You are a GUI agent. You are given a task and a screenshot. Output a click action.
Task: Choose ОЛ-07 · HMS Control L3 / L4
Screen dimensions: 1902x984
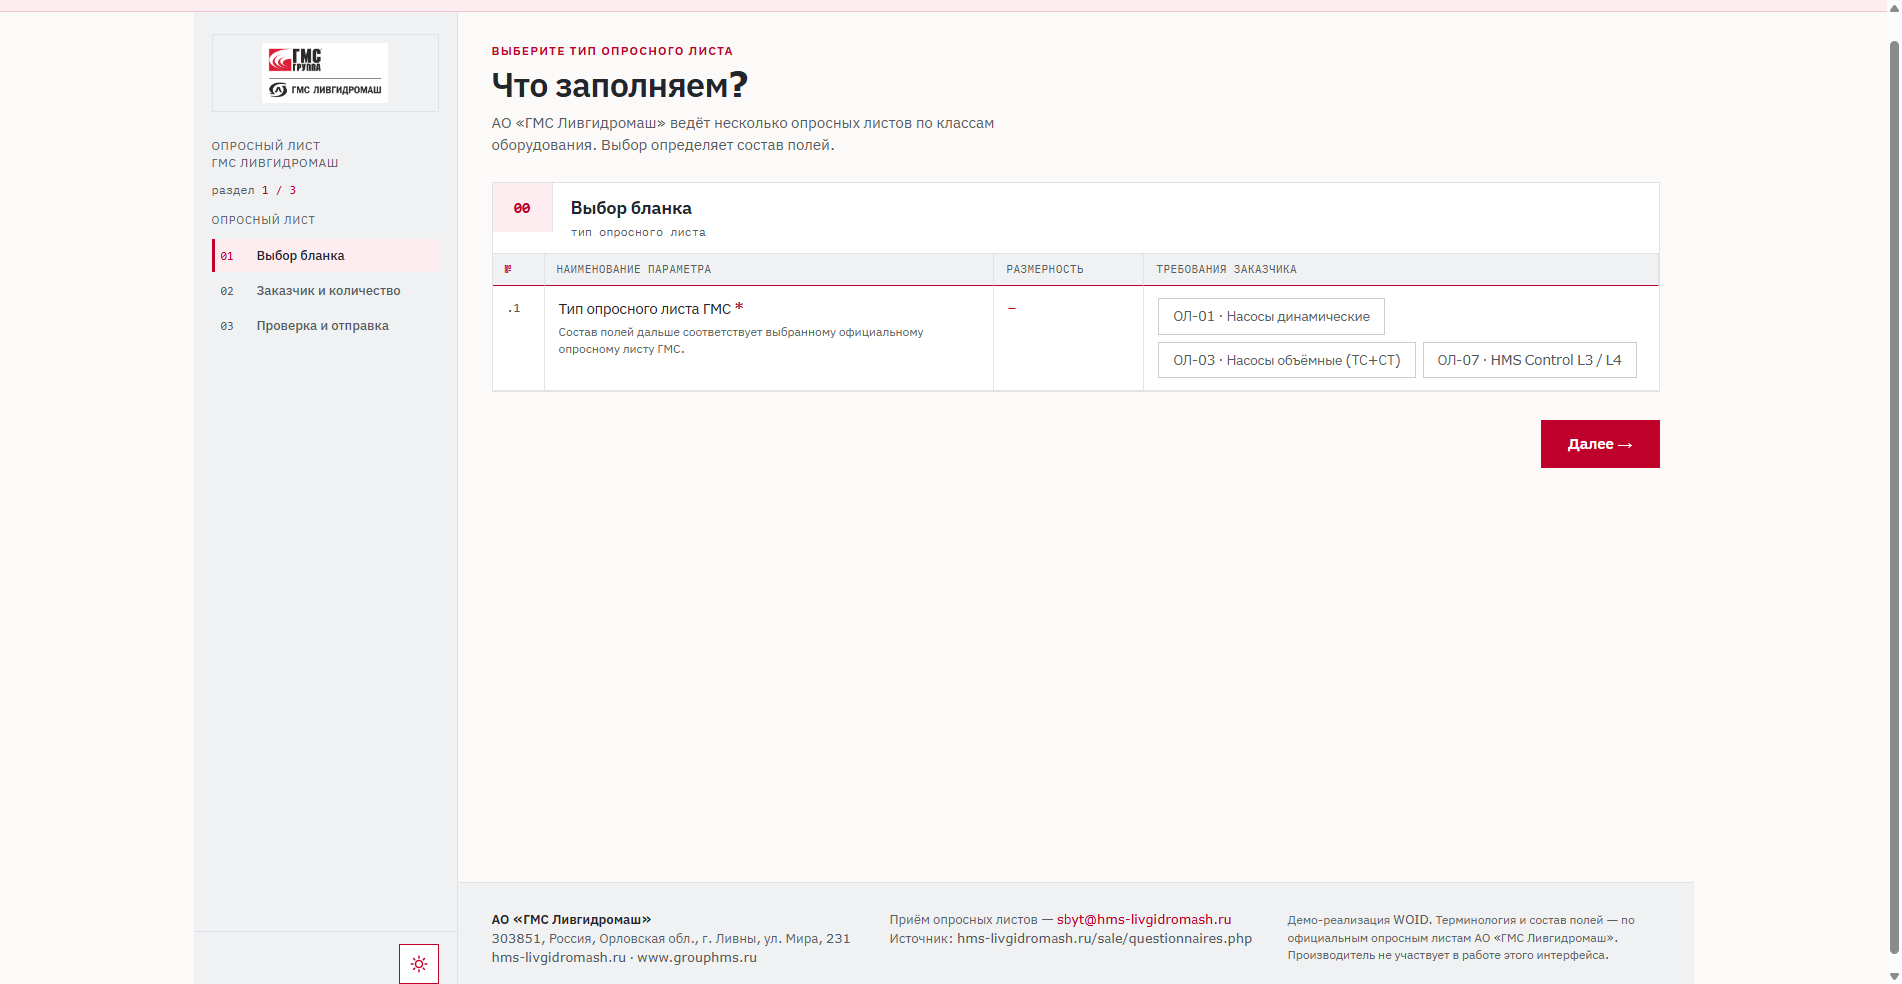[1529, 360]
